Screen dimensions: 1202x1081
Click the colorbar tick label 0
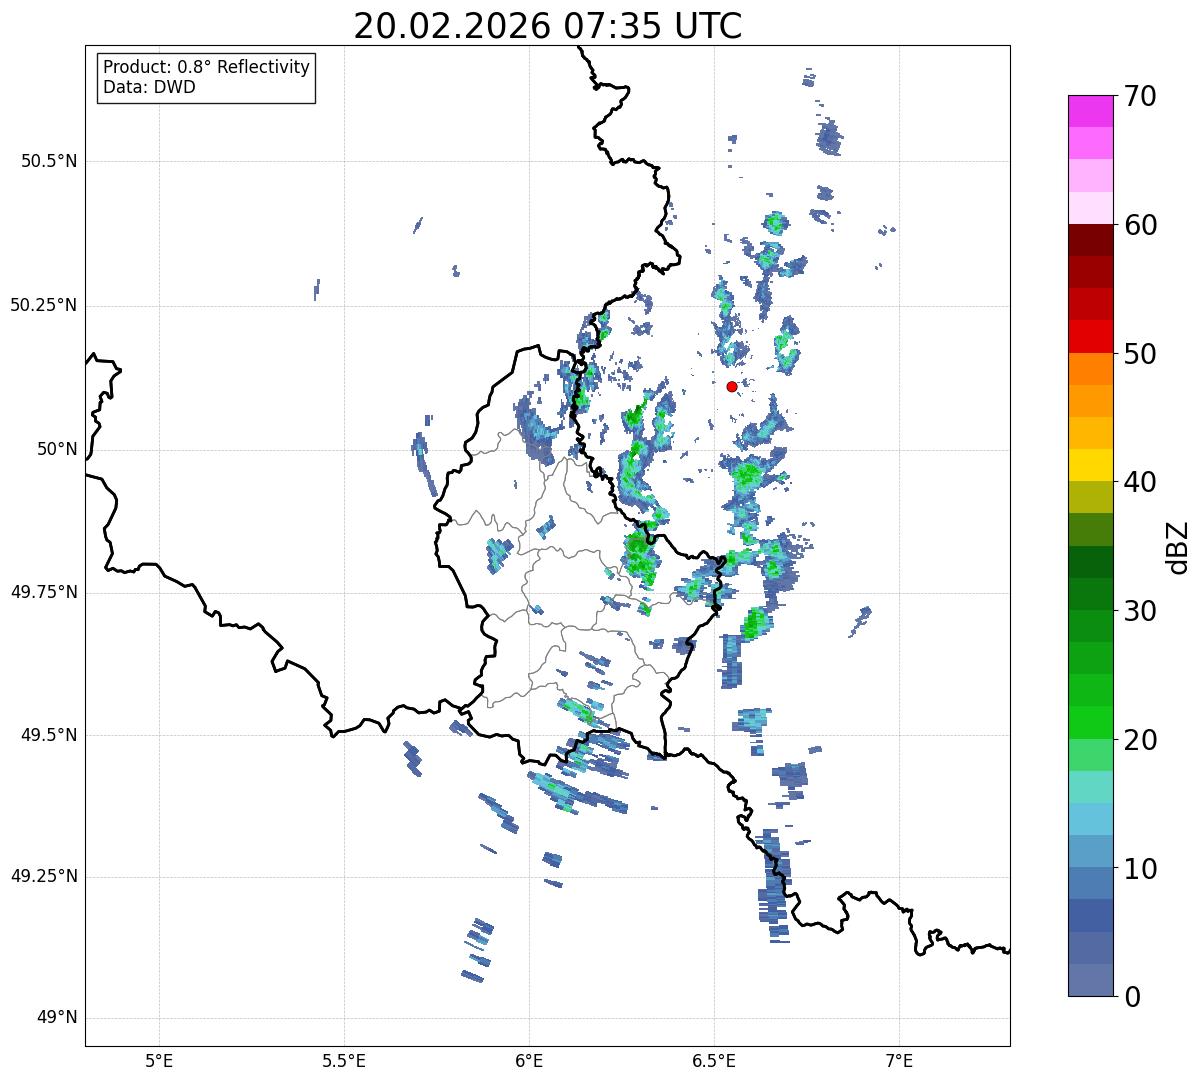click(1132, 997)
